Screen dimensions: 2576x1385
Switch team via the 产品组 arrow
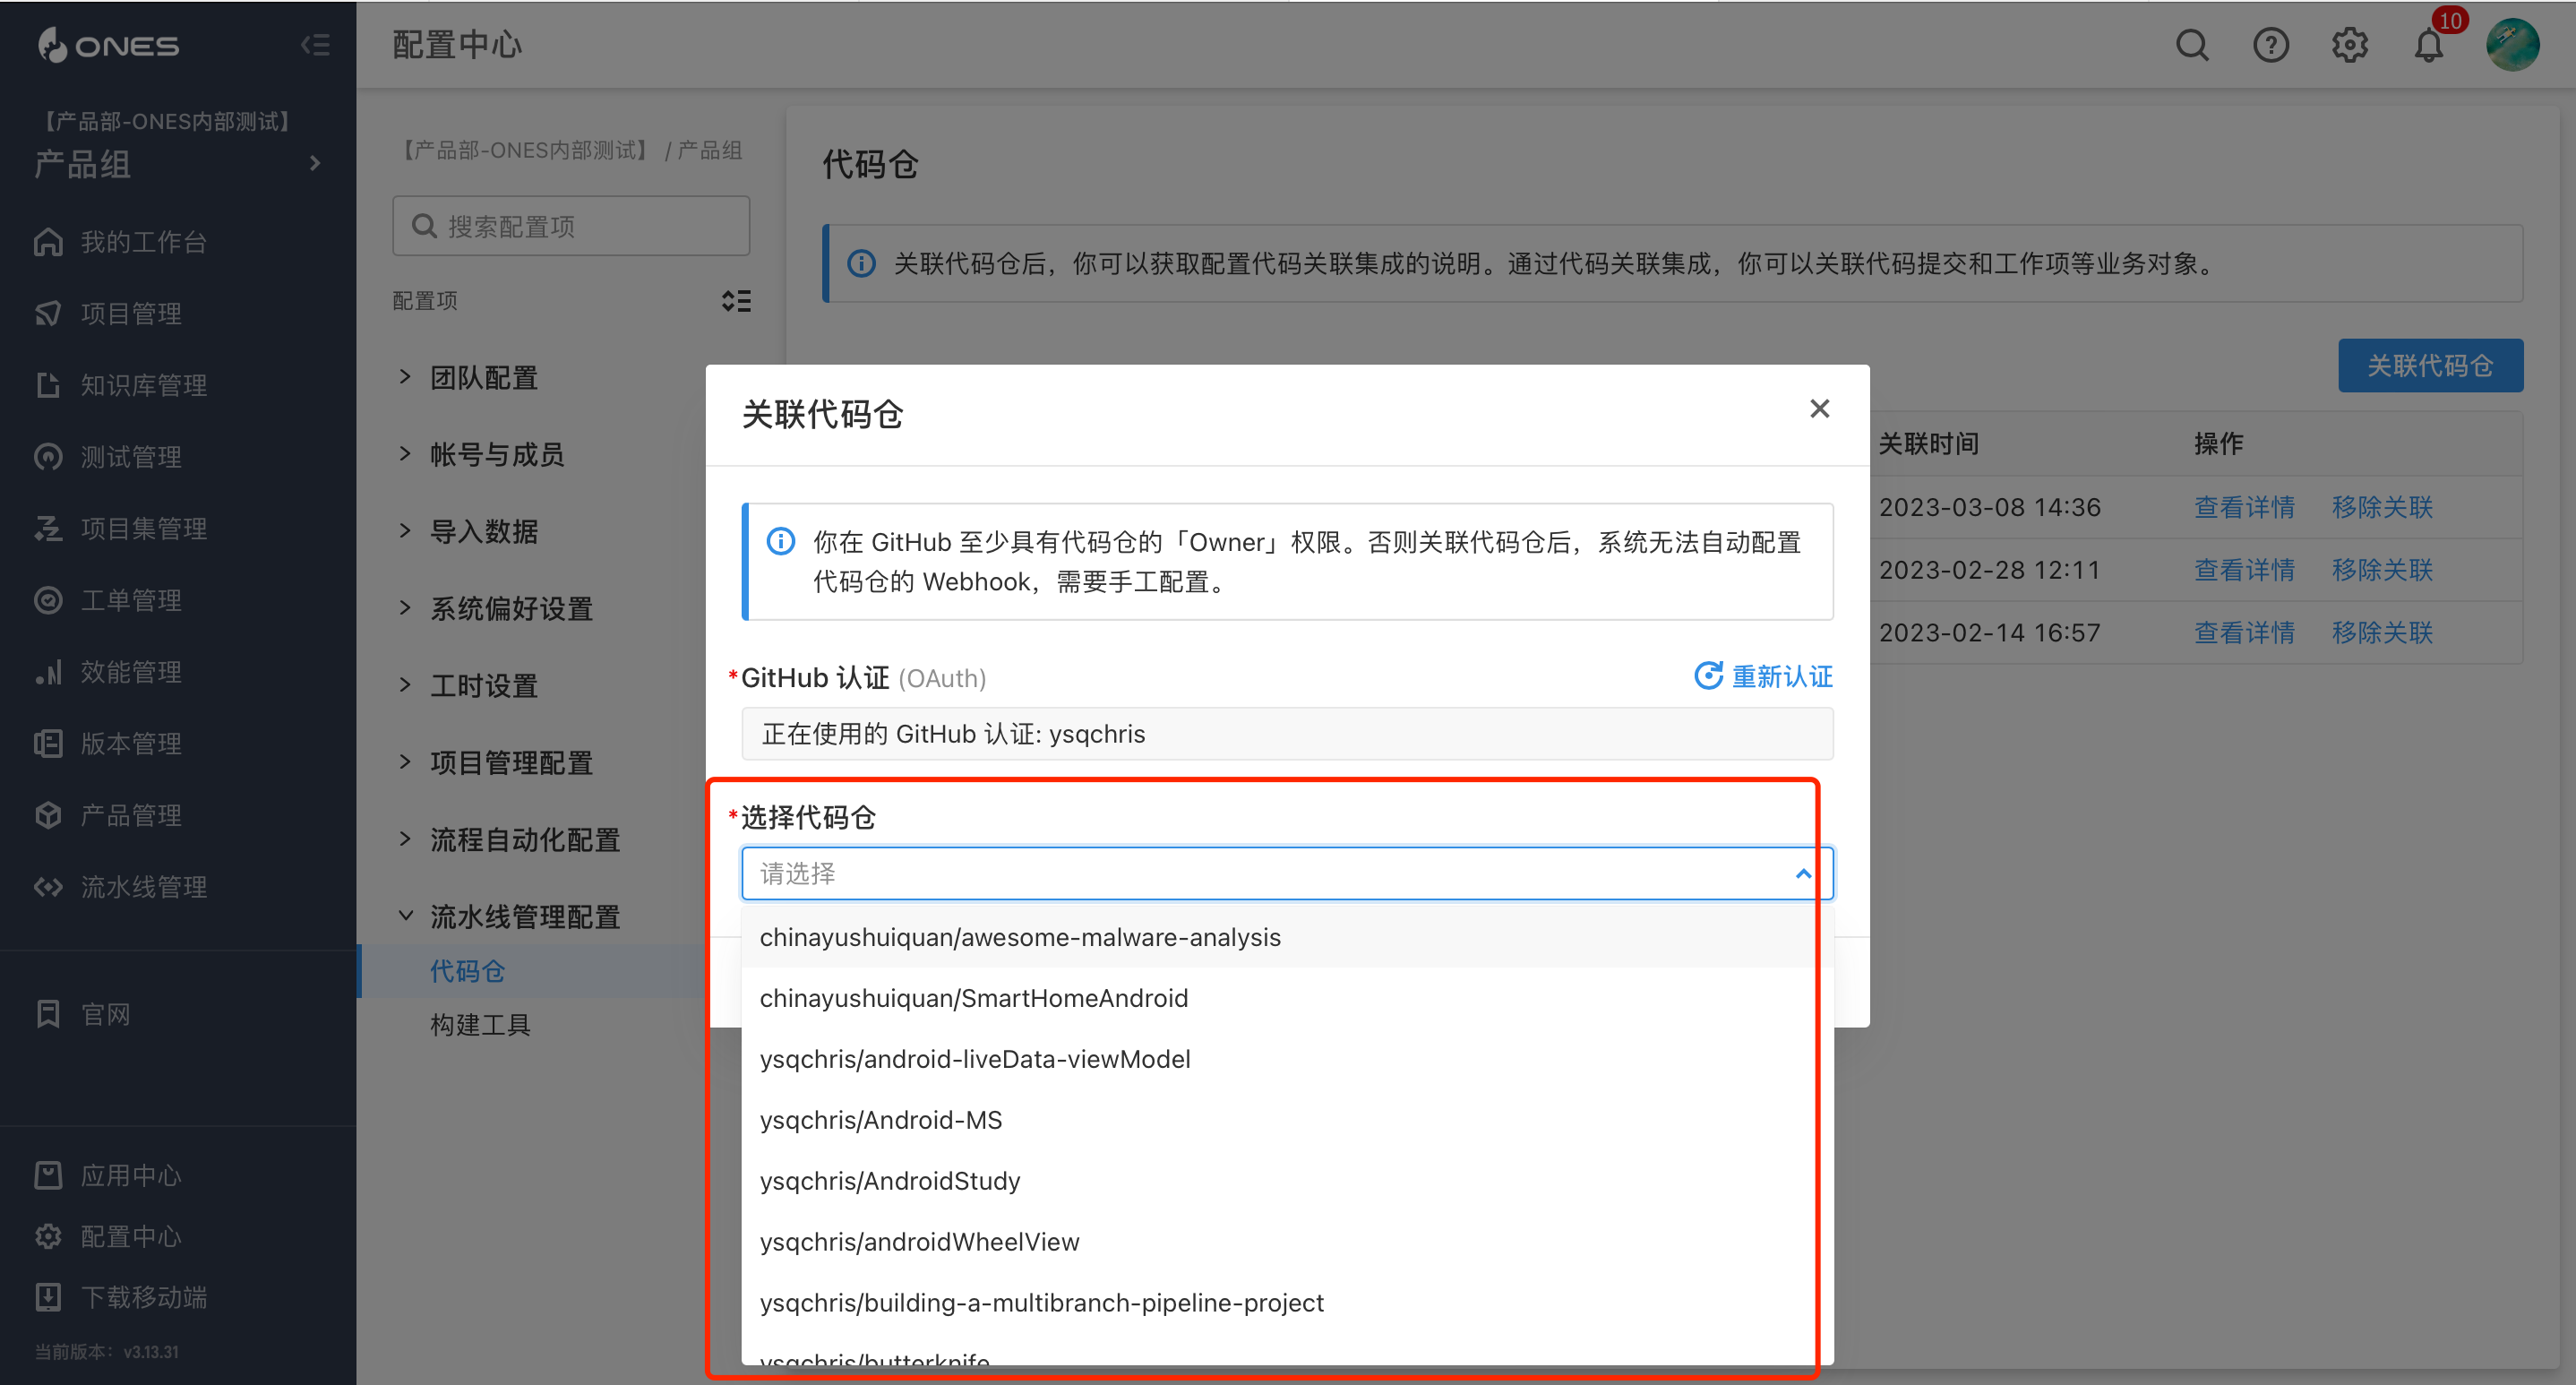[315, 163]
